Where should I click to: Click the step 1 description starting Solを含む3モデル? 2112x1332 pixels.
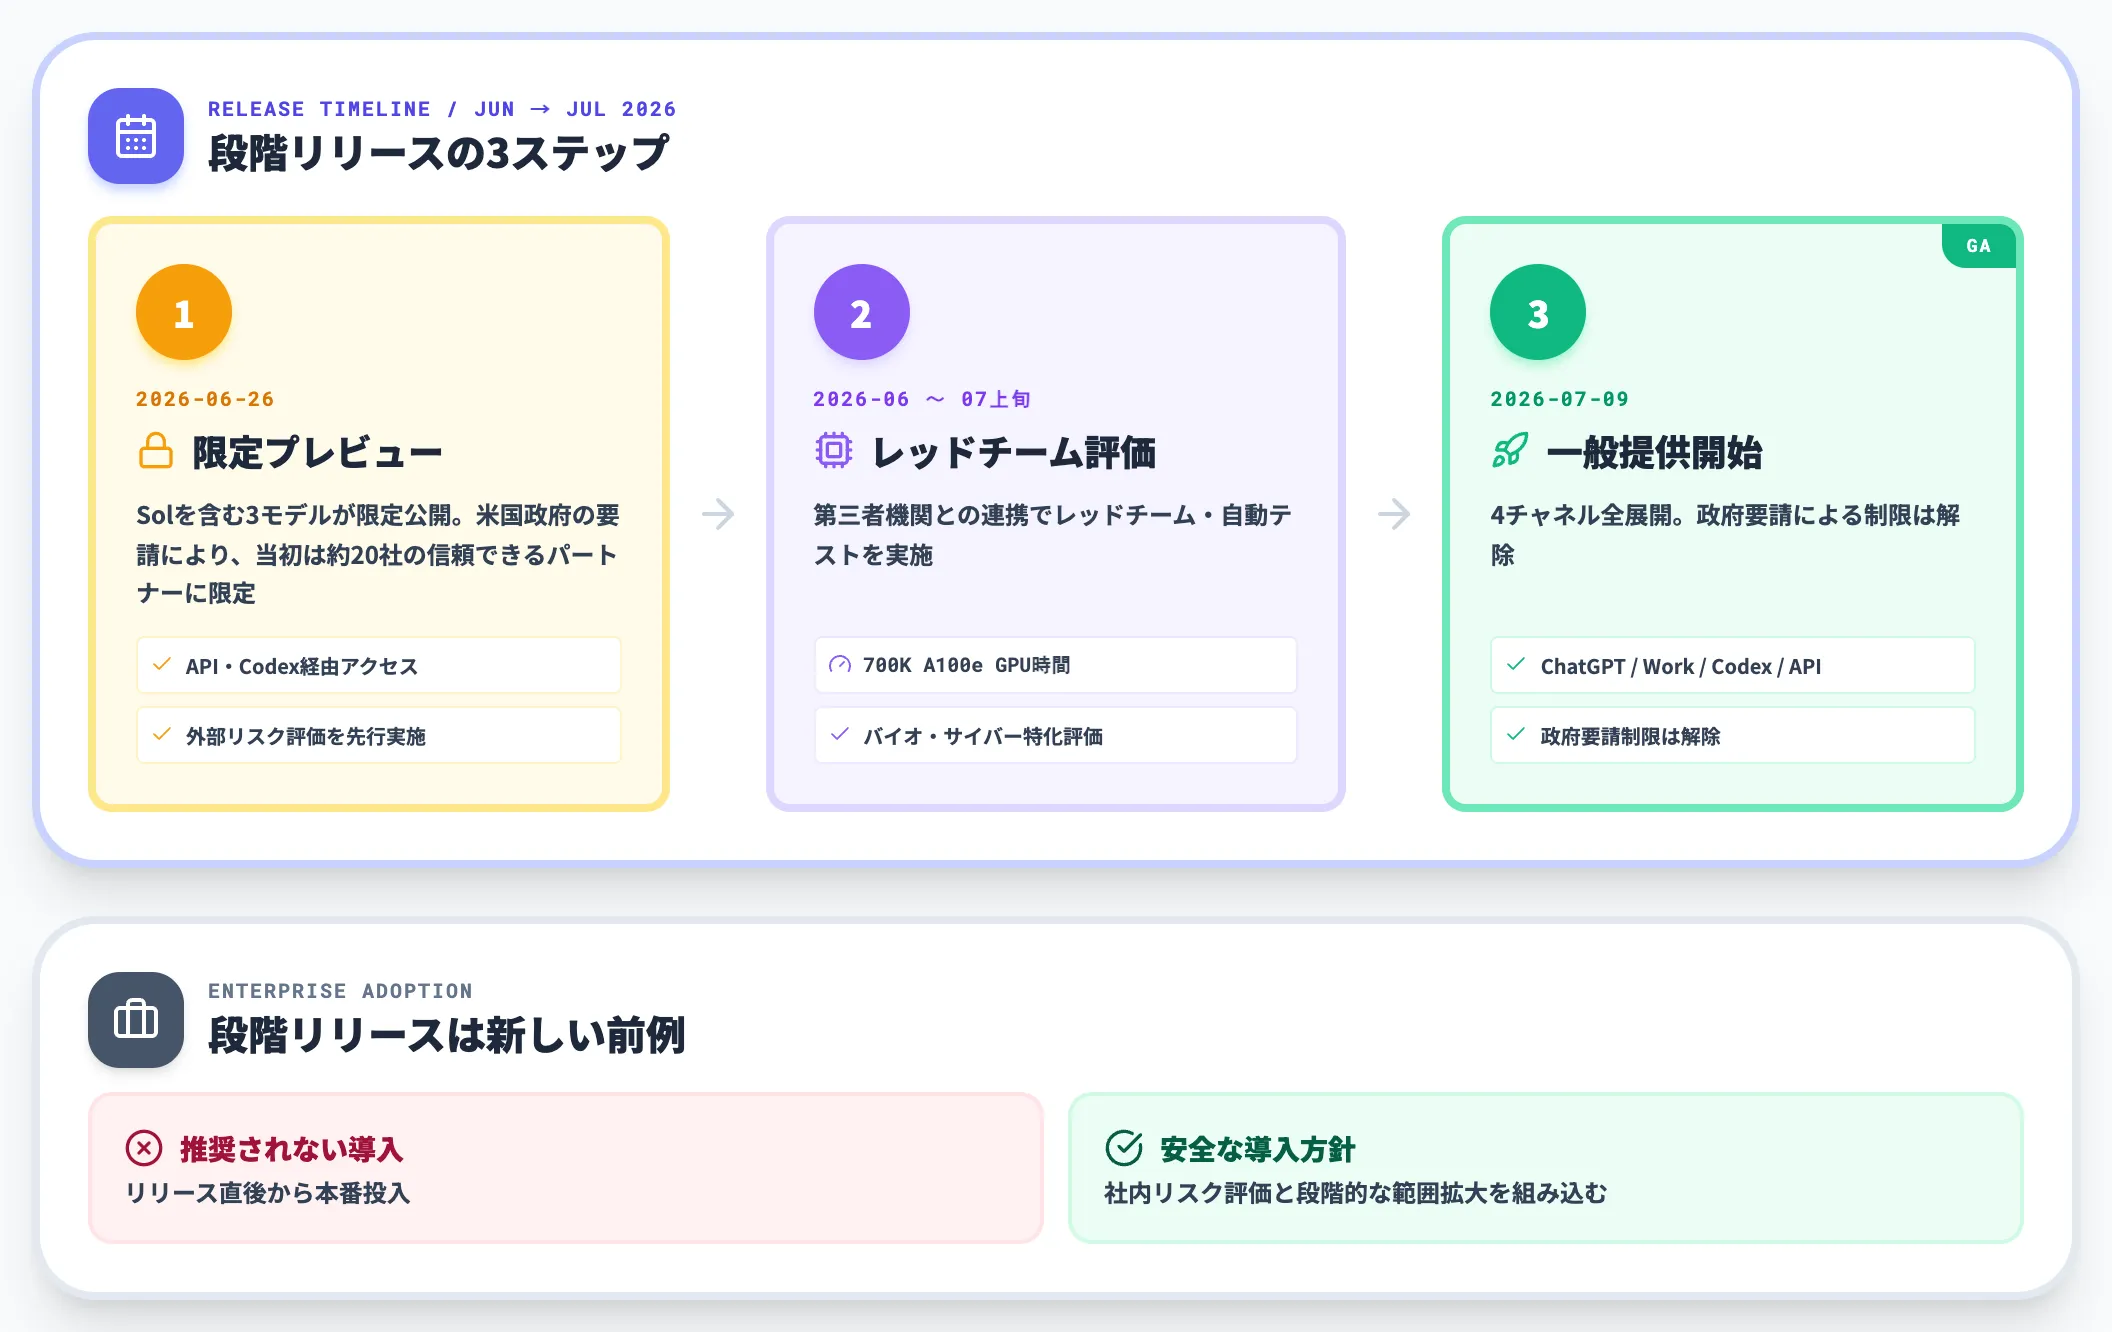[378, 554]
